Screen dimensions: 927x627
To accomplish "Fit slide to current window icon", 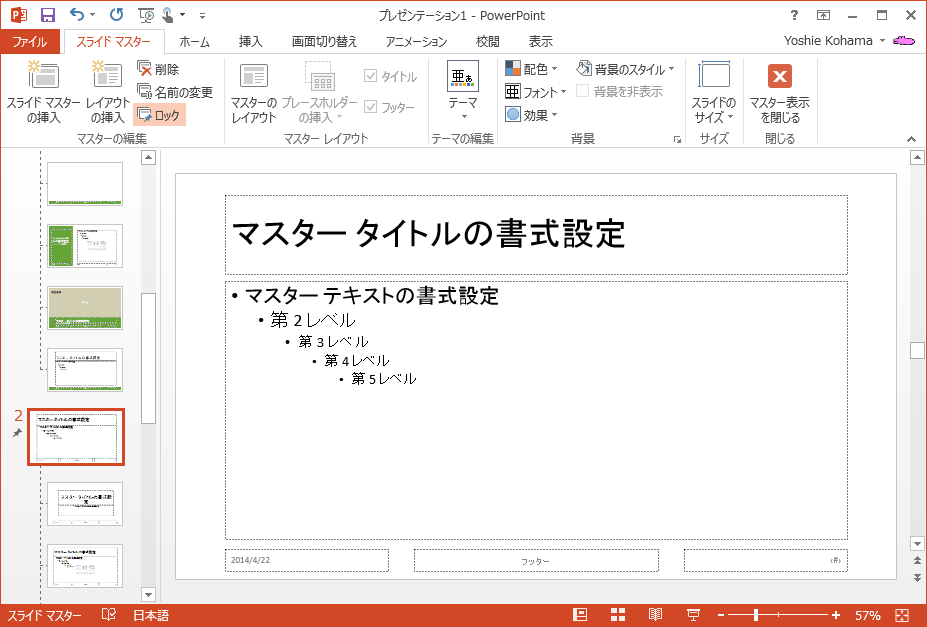I will [x=902, y=615].
